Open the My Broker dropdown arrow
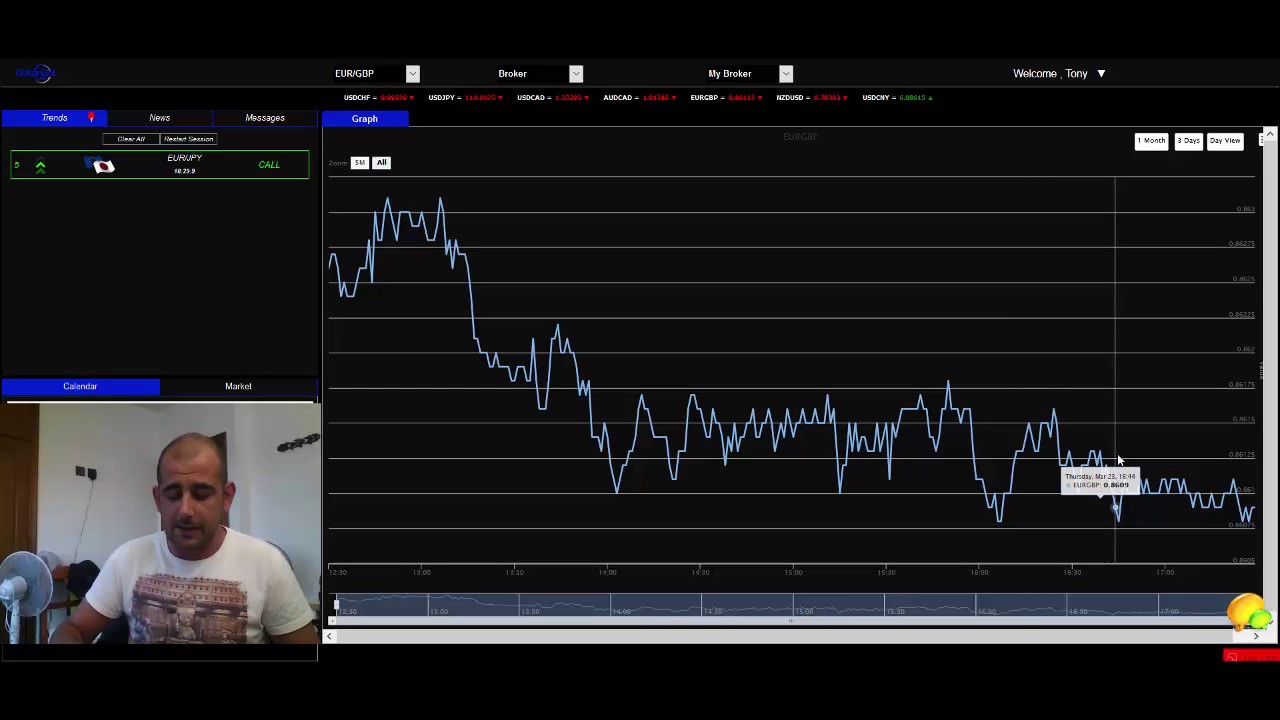The image size is (1280, 720). (x=786, y=73)
